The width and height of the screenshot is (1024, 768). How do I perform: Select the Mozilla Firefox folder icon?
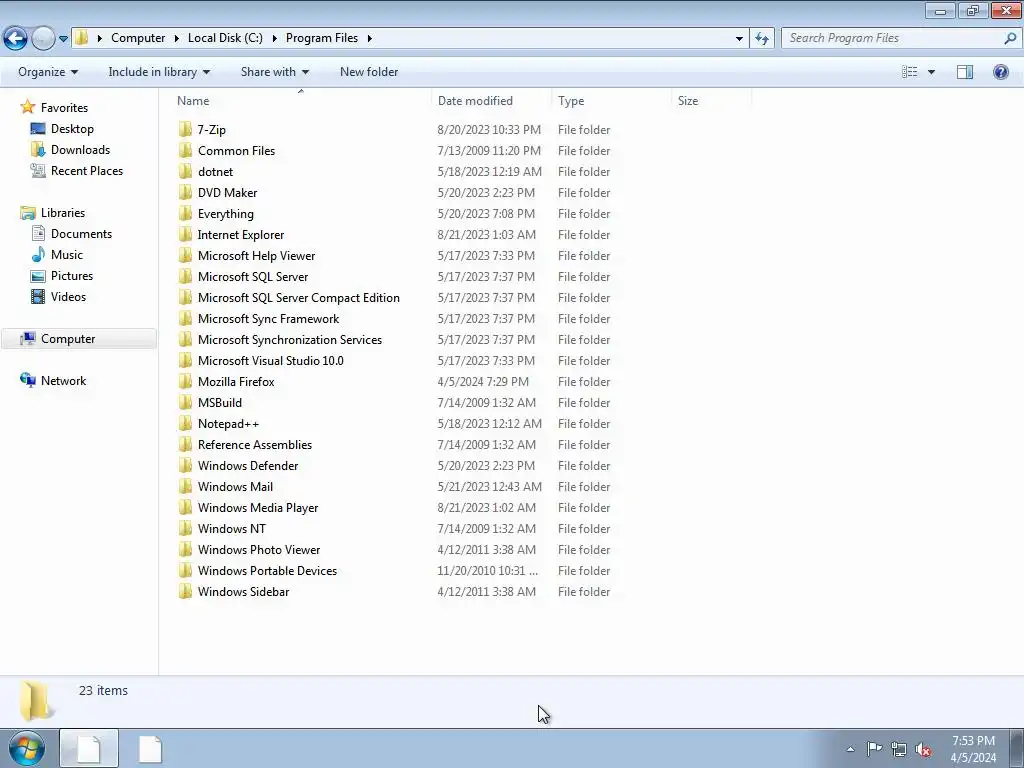click(x=185, y=381)
